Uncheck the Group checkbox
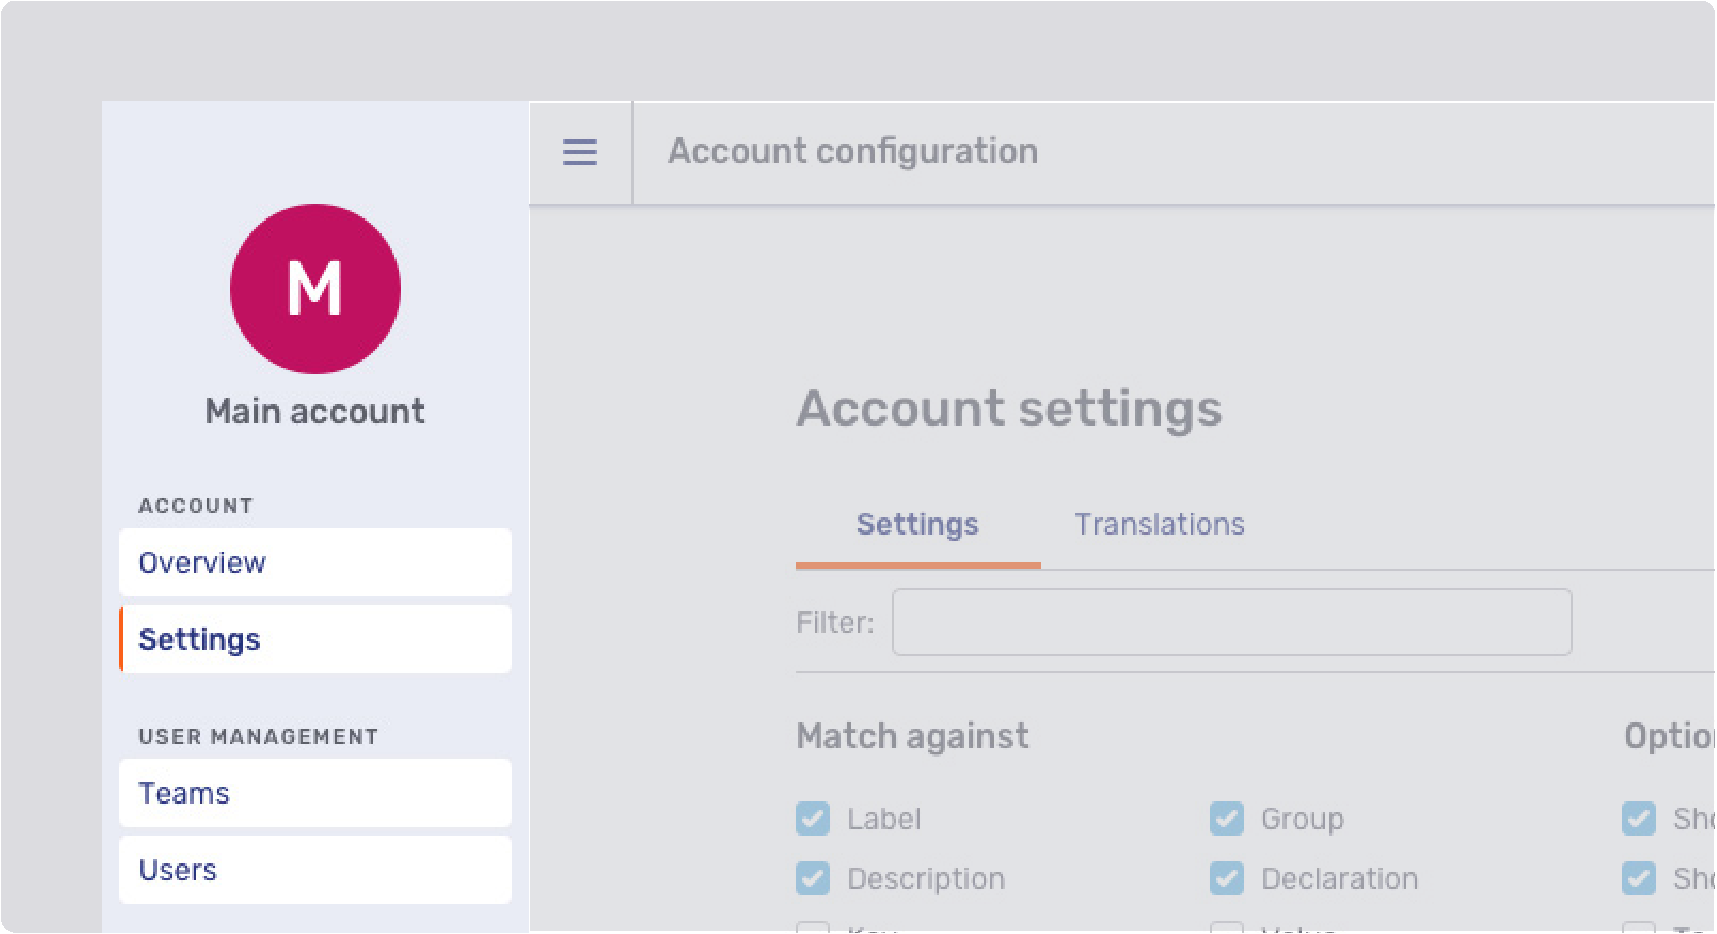This screenshot has height=934, width=1717. tap(1227, 818)
